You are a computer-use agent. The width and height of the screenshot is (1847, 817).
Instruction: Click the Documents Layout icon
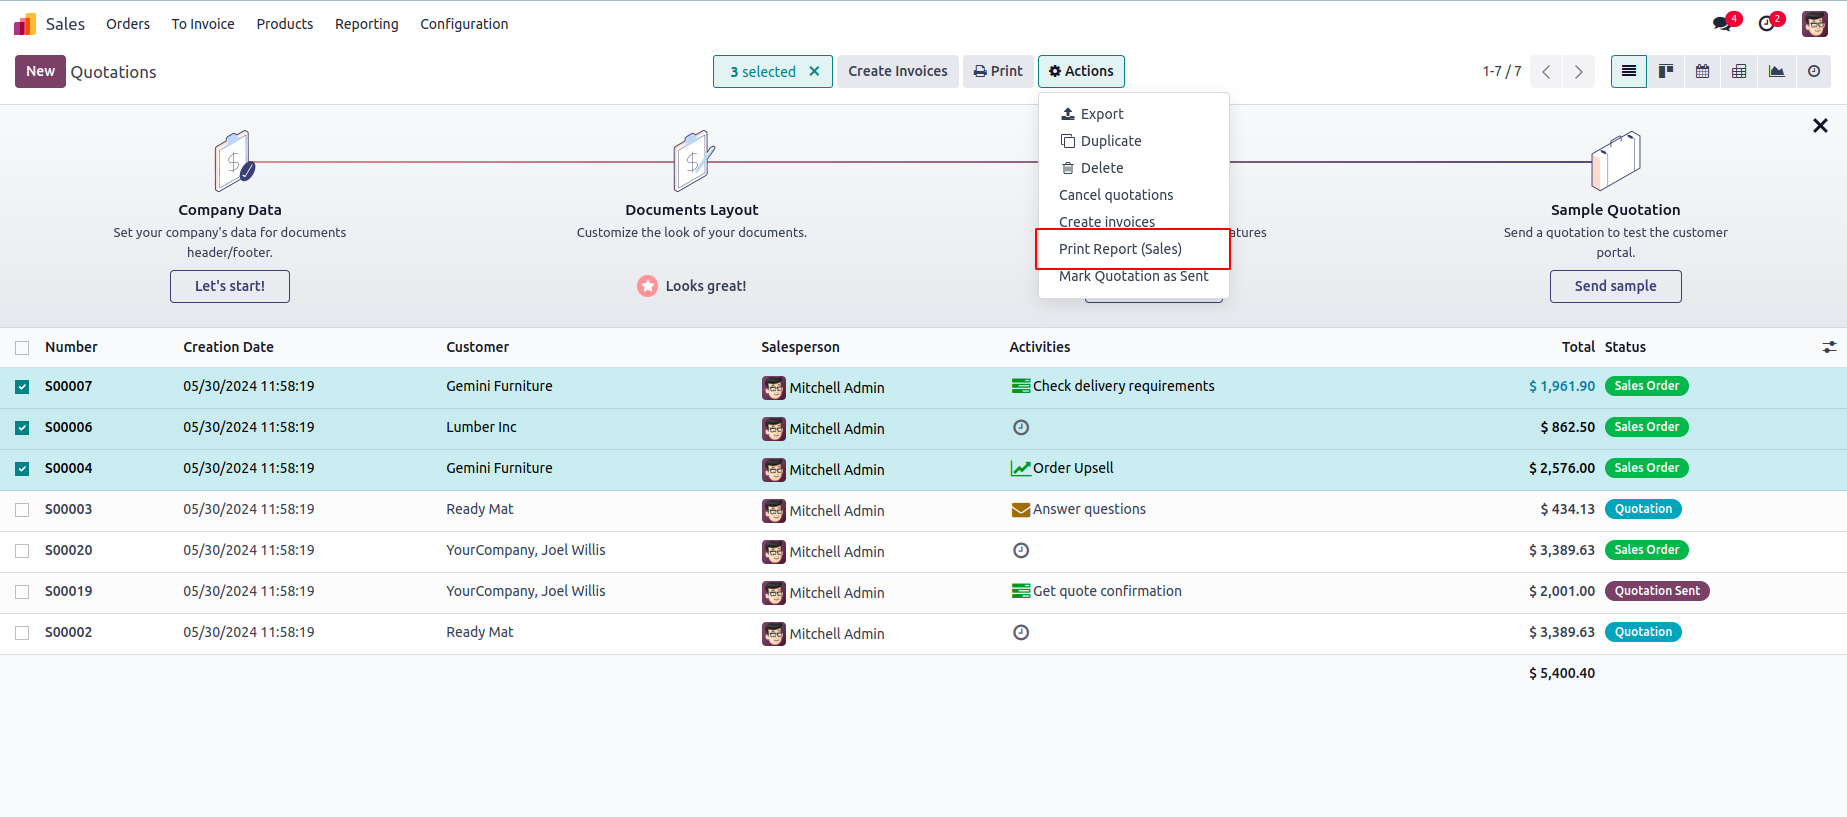tap(693, 161)
